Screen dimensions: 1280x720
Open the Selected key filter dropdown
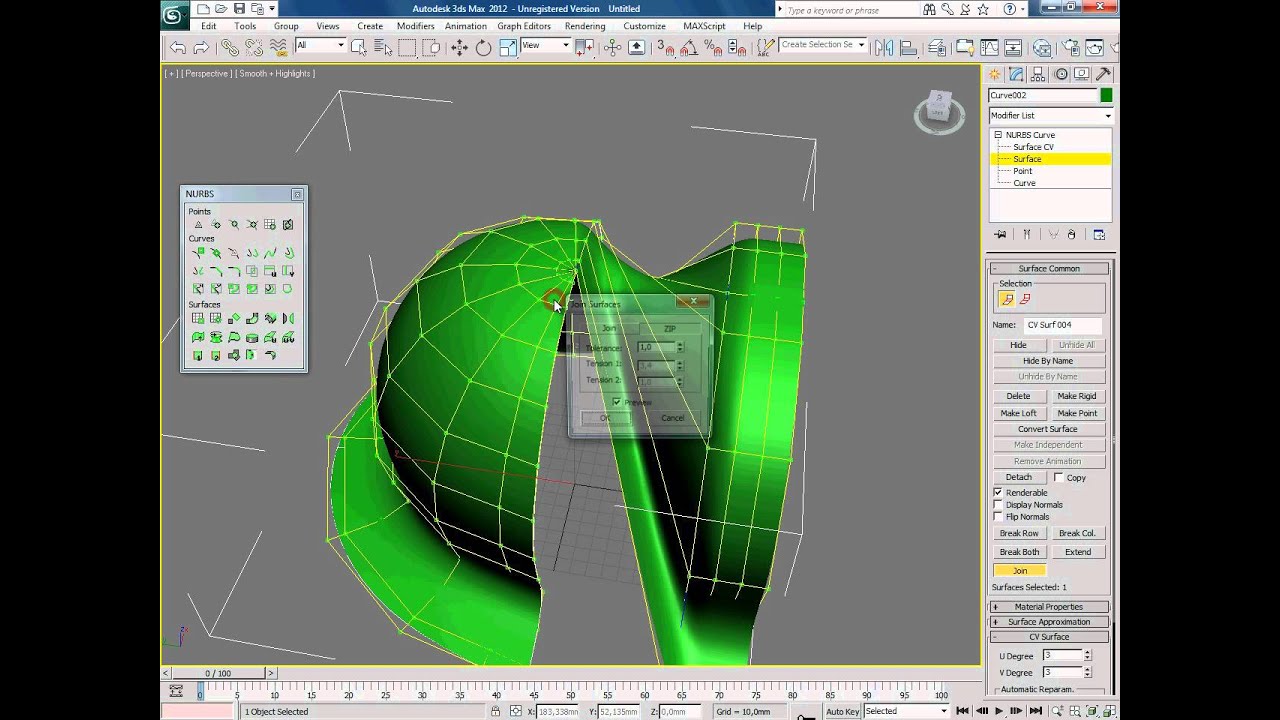pyautogui.click(x=906, y=711)
